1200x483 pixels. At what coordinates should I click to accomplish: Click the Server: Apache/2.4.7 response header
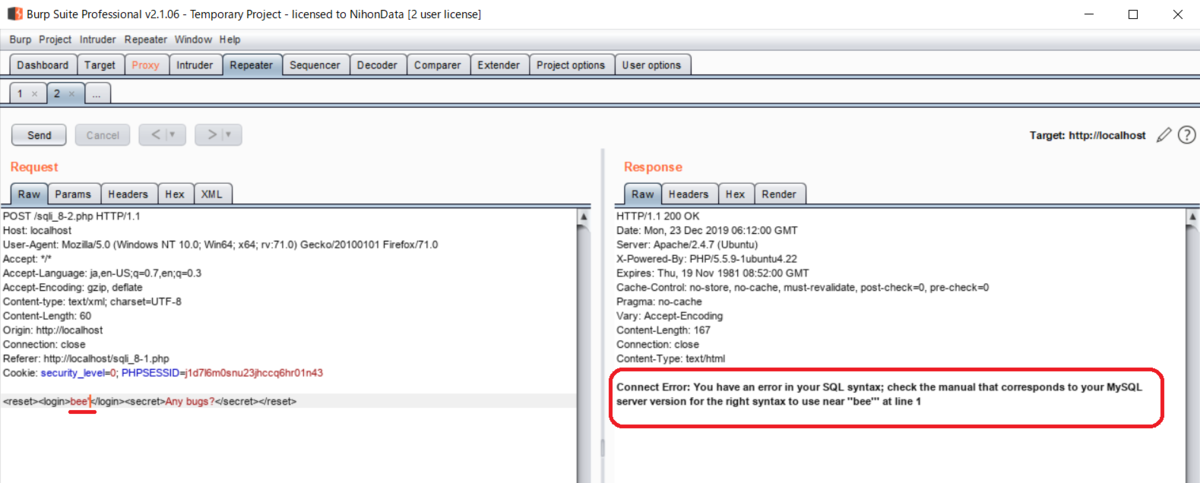[x=687, y=244]
